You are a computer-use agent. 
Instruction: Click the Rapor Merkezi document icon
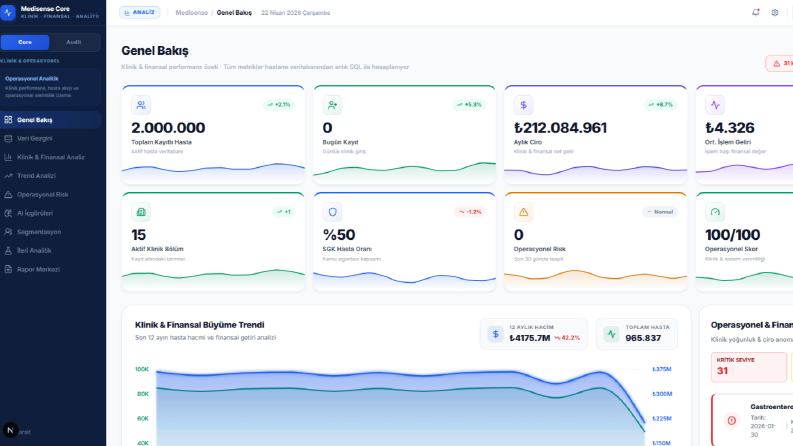tap(8, 270)
